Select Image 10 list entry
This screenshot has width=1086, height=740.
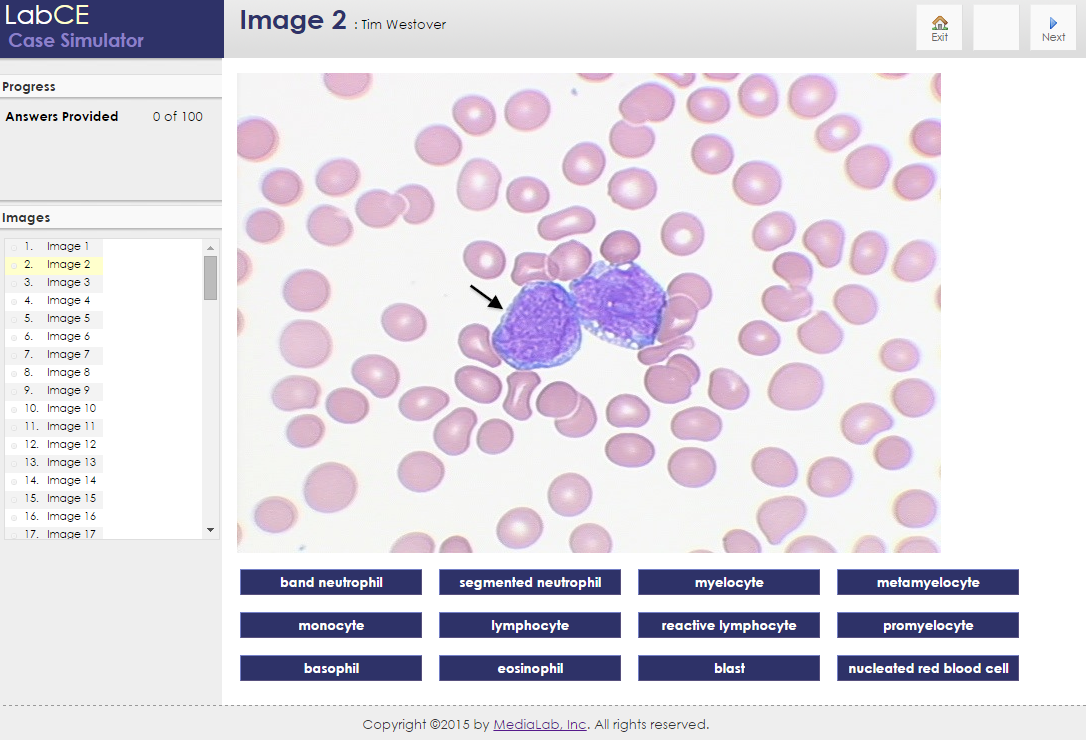54,408
